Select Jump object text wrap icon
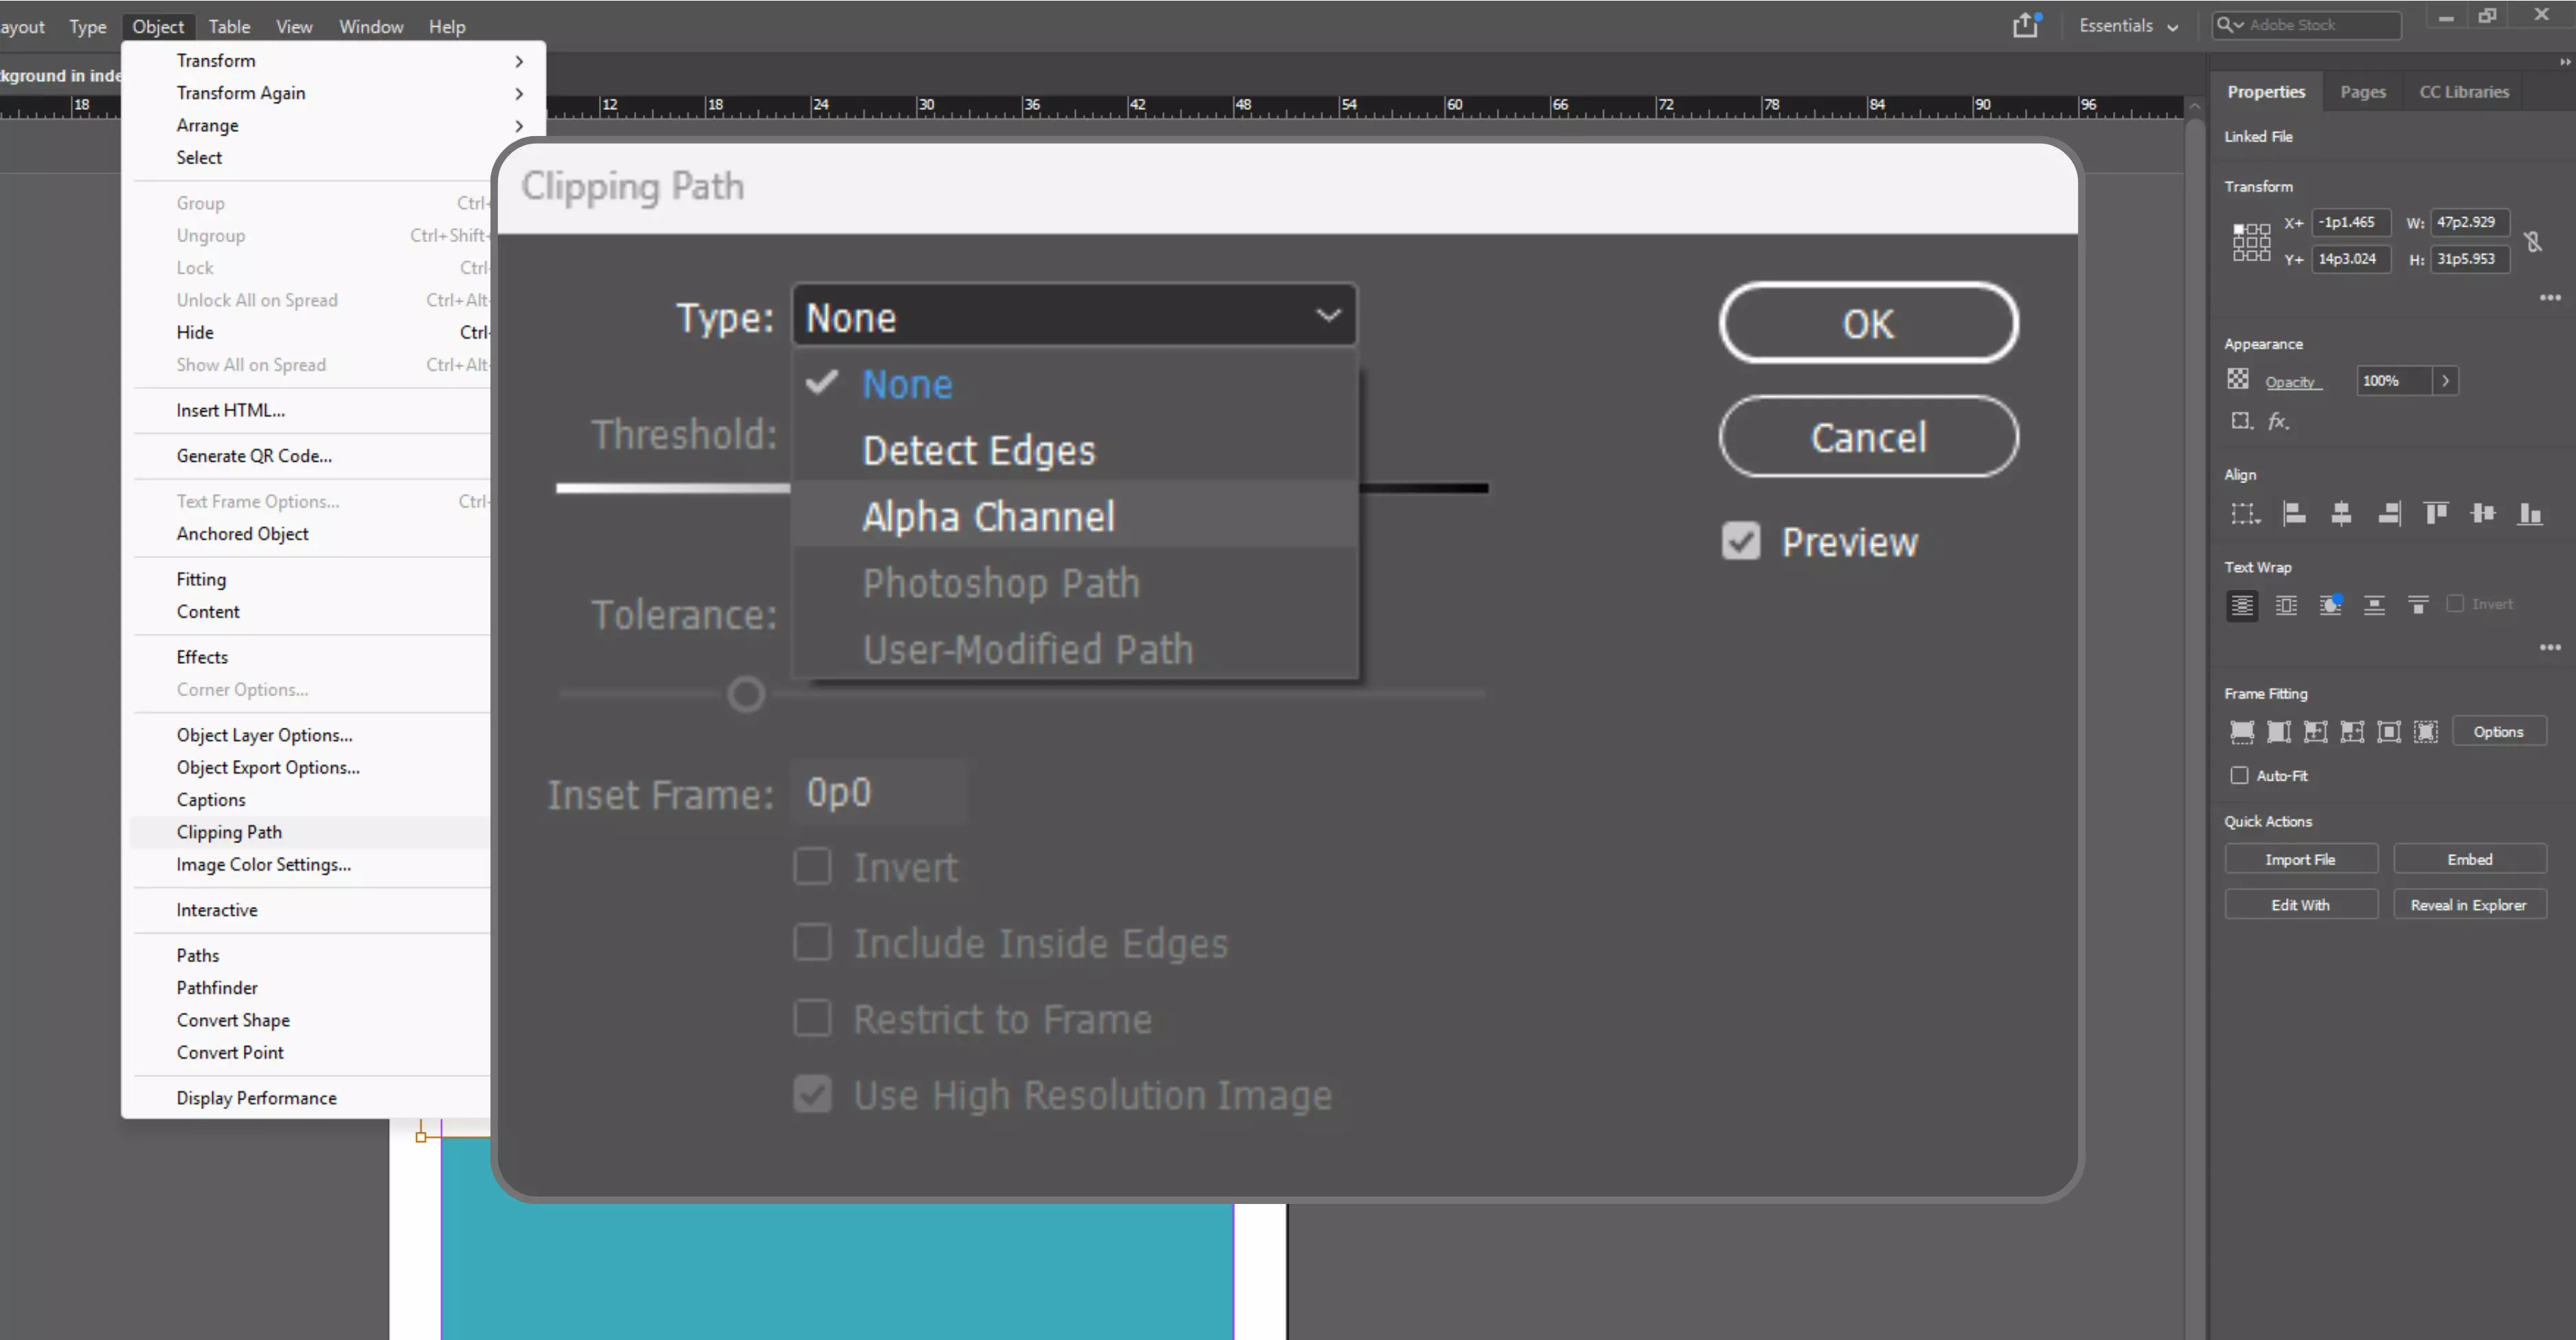This screenshot has width=2576, height=1340. 2374,605
